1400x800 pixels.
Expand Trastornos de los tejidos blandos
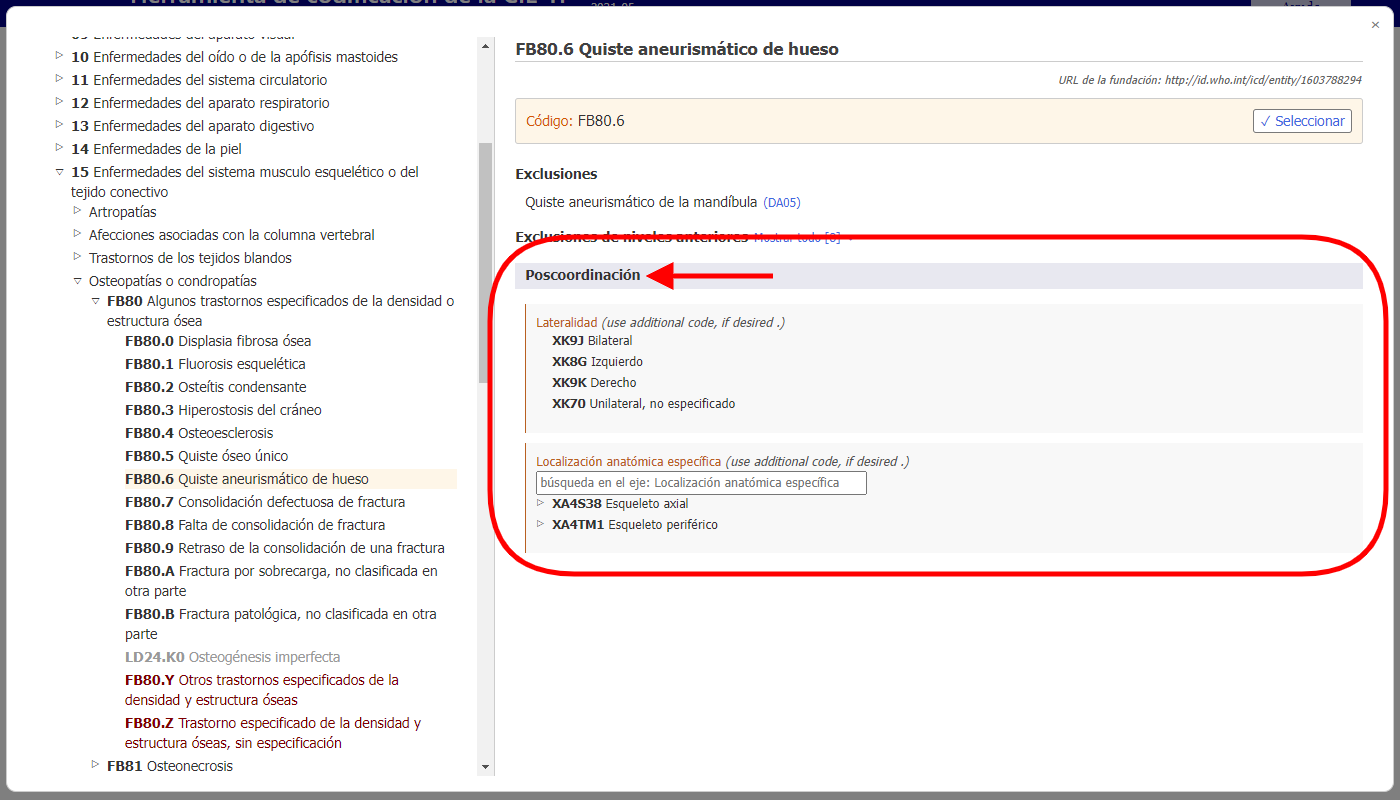[77, 257]
